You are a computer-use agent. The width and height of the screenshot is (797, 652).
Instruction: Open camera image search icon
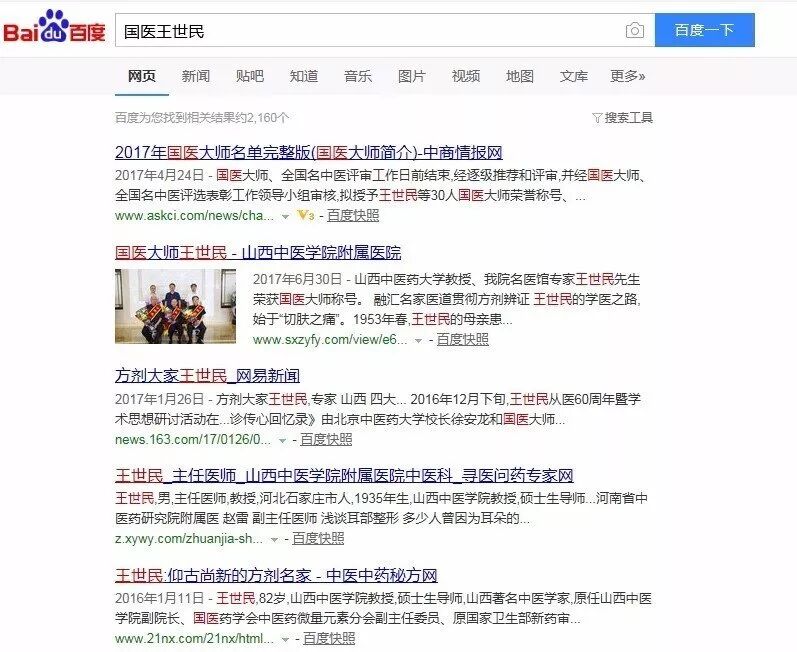click(x=634, y=30)
